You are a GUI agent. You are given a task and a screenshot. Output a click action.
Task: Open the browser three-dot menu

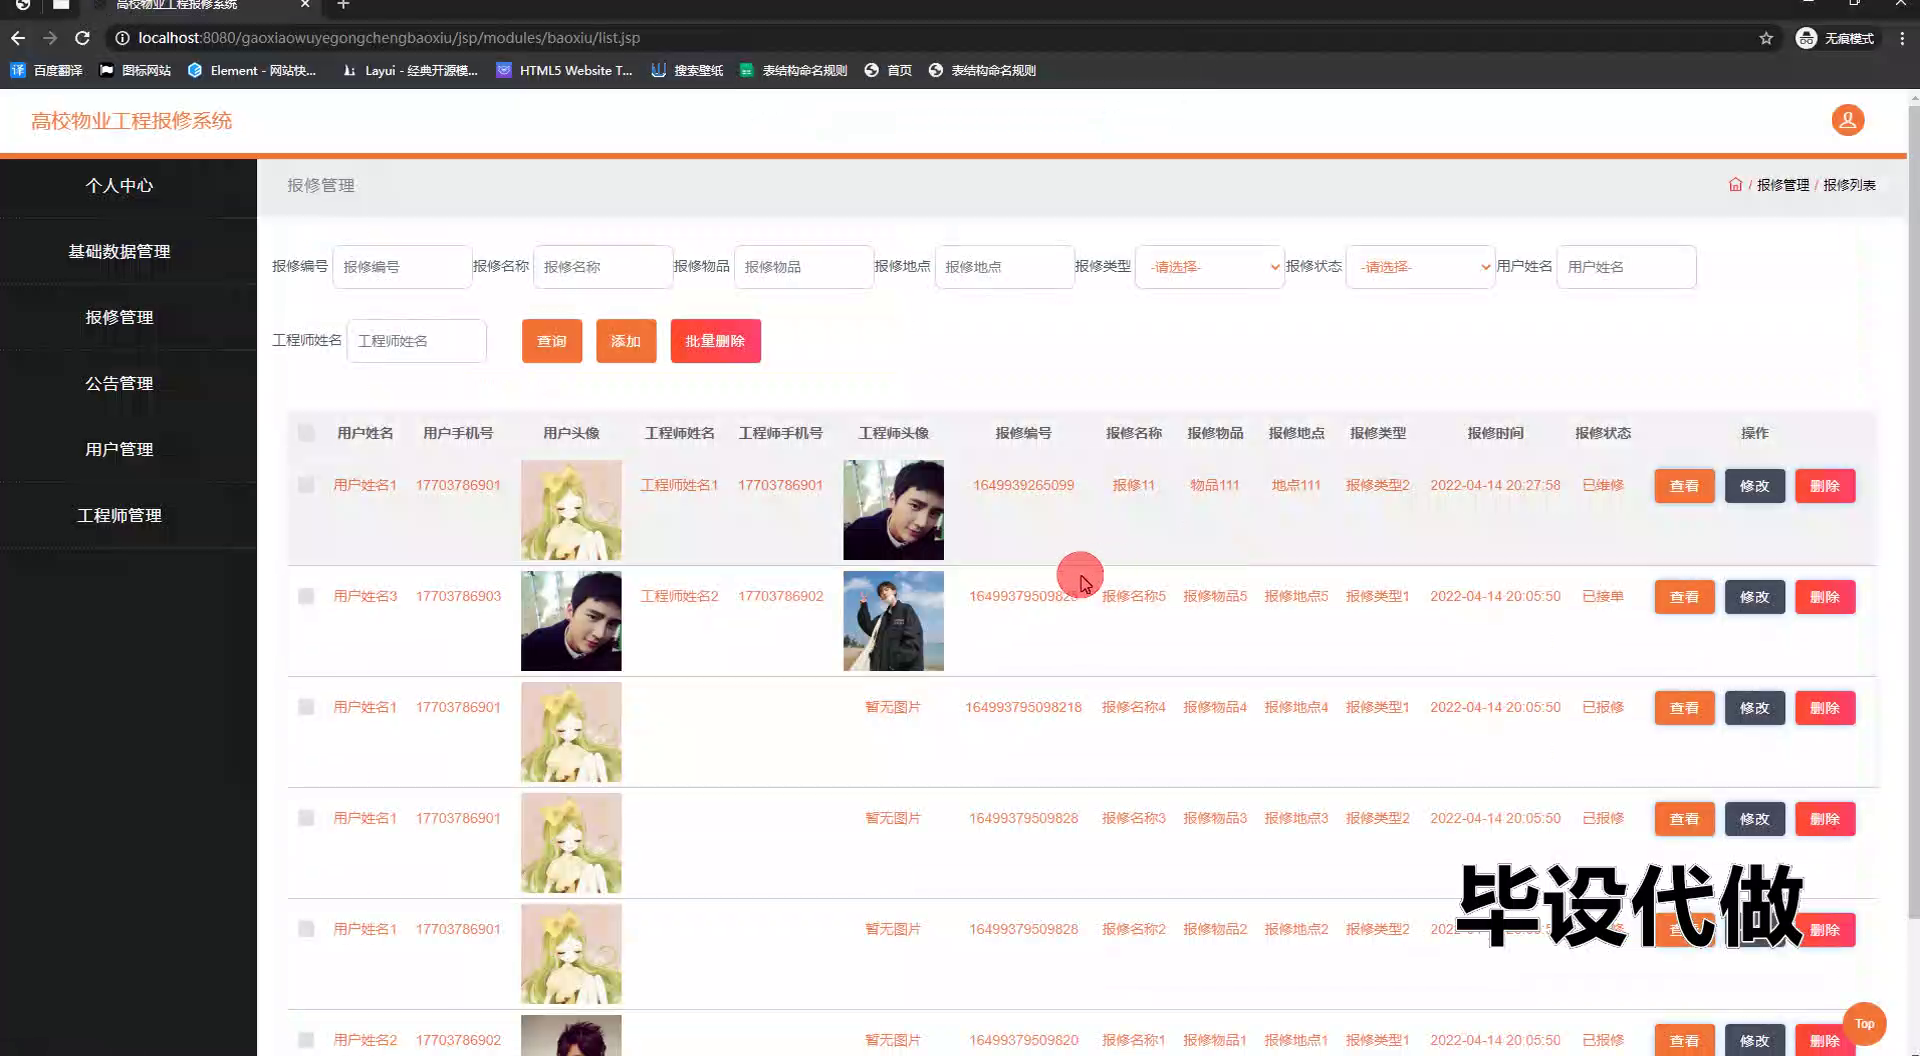[x=1902, y=38]
